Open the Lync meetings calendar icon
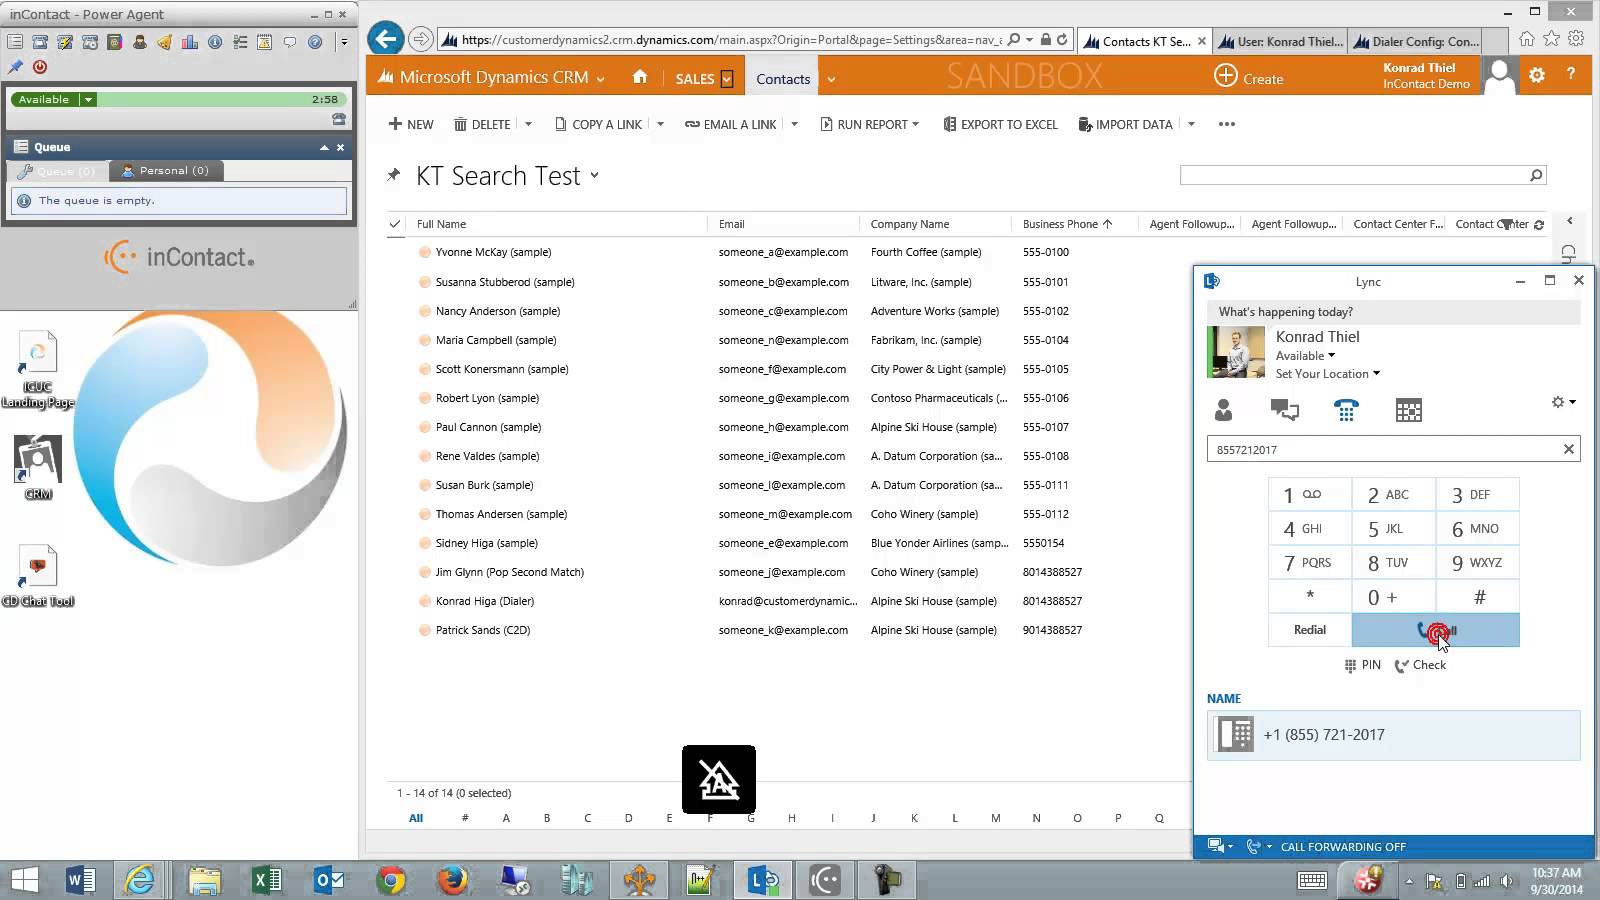 click(1408, 409)
